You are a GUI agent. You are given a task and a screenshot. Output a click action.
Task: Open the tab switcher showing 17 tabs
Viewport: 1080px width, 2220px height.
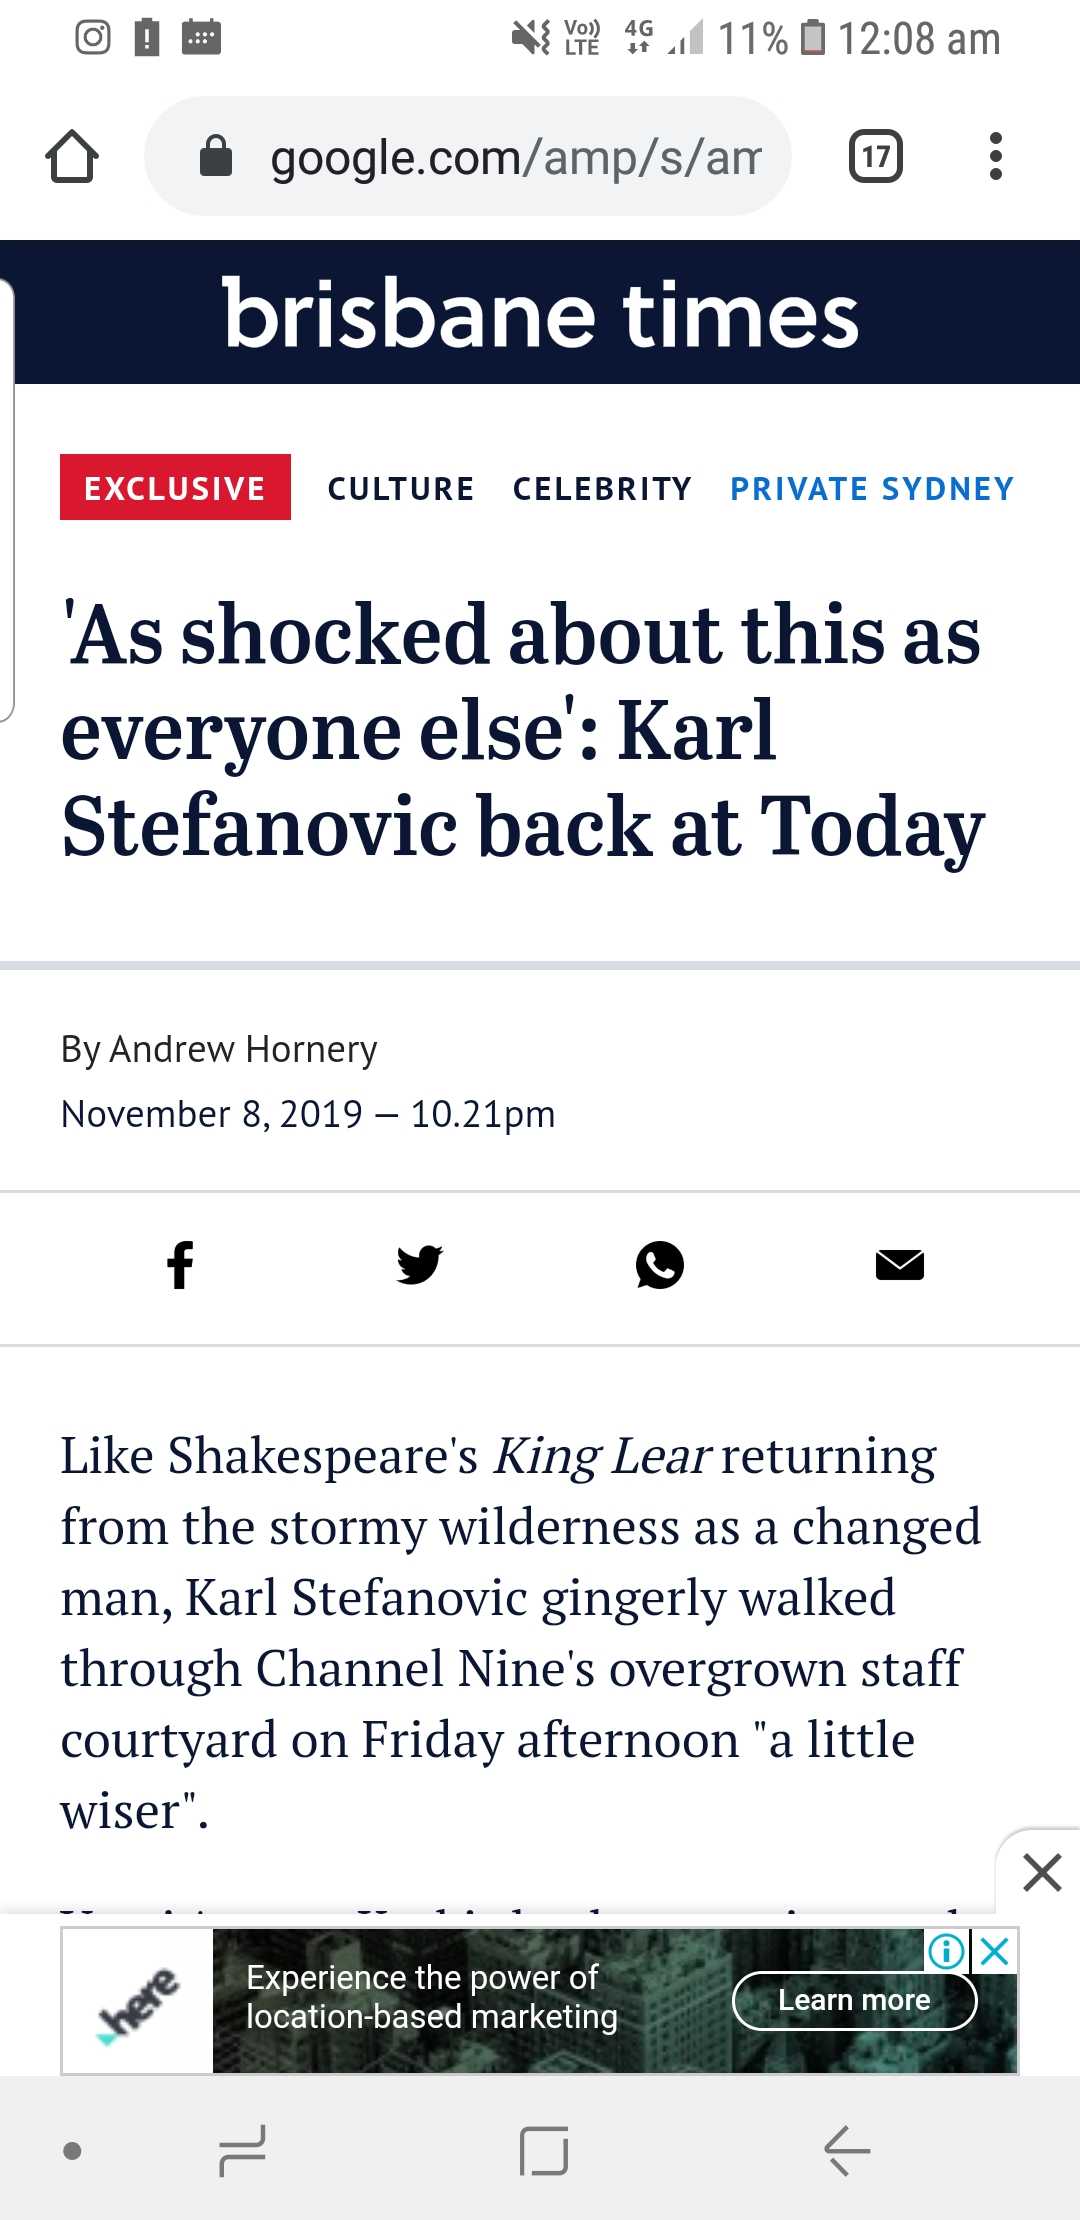tap(876, 157)
